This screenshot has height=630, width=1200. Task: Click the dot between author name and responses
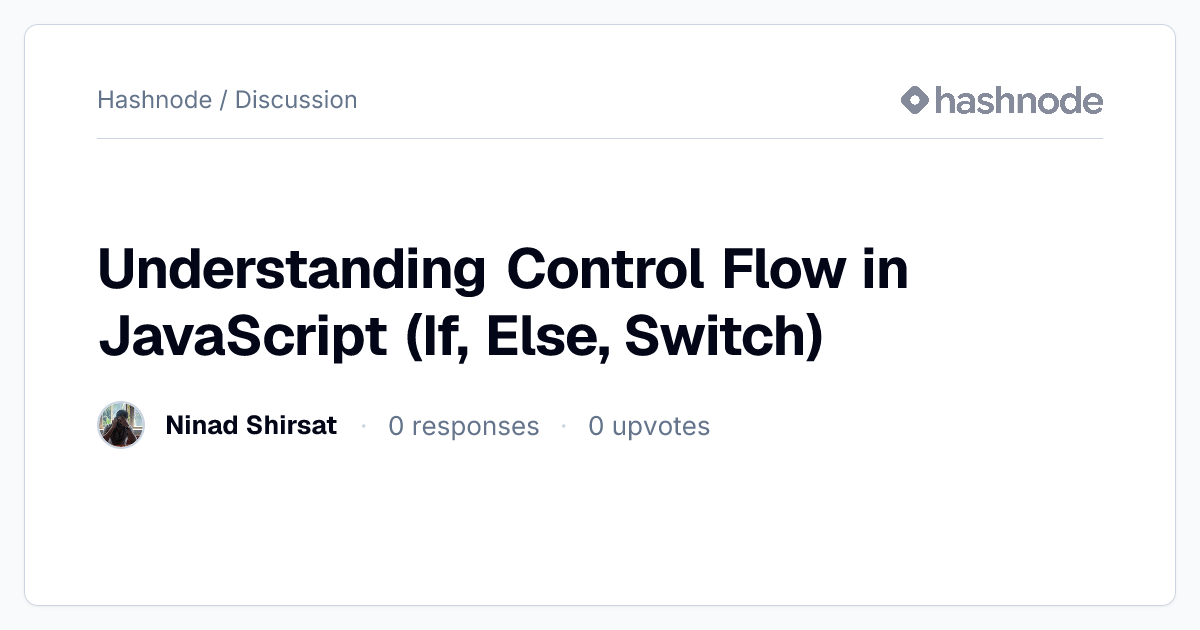(x=364, y=426)
